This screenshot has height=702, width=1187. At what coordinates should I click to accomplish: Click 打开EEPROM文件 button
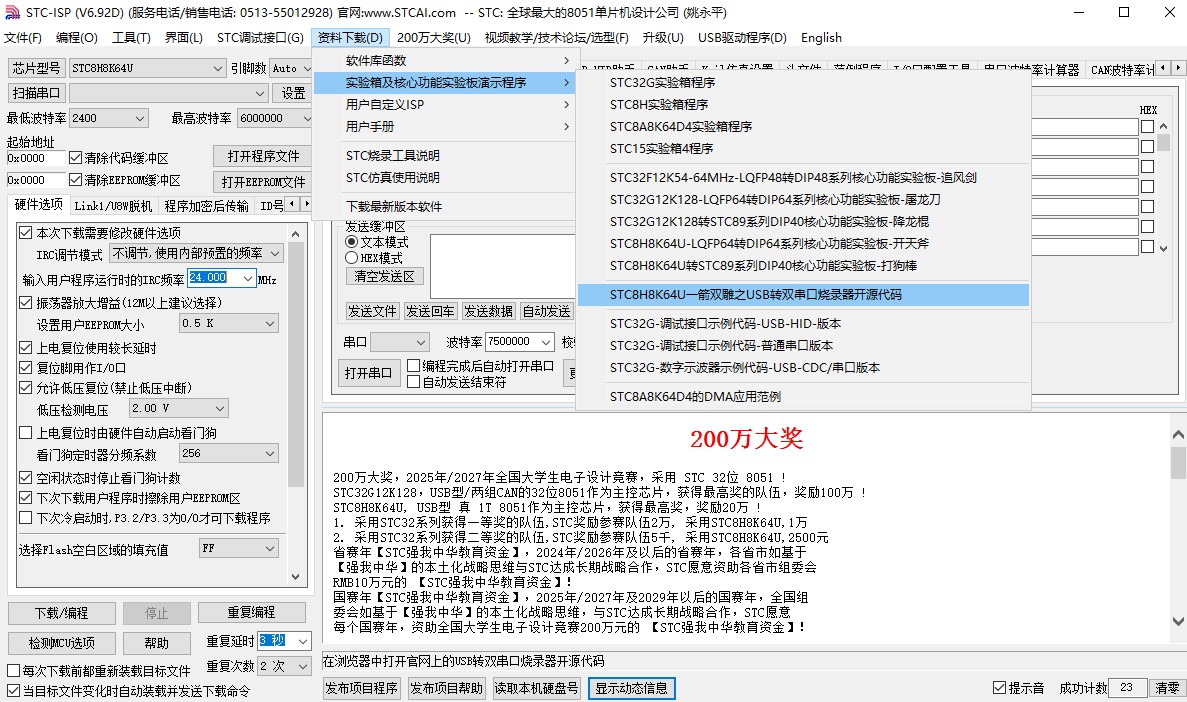click(263, 182)
